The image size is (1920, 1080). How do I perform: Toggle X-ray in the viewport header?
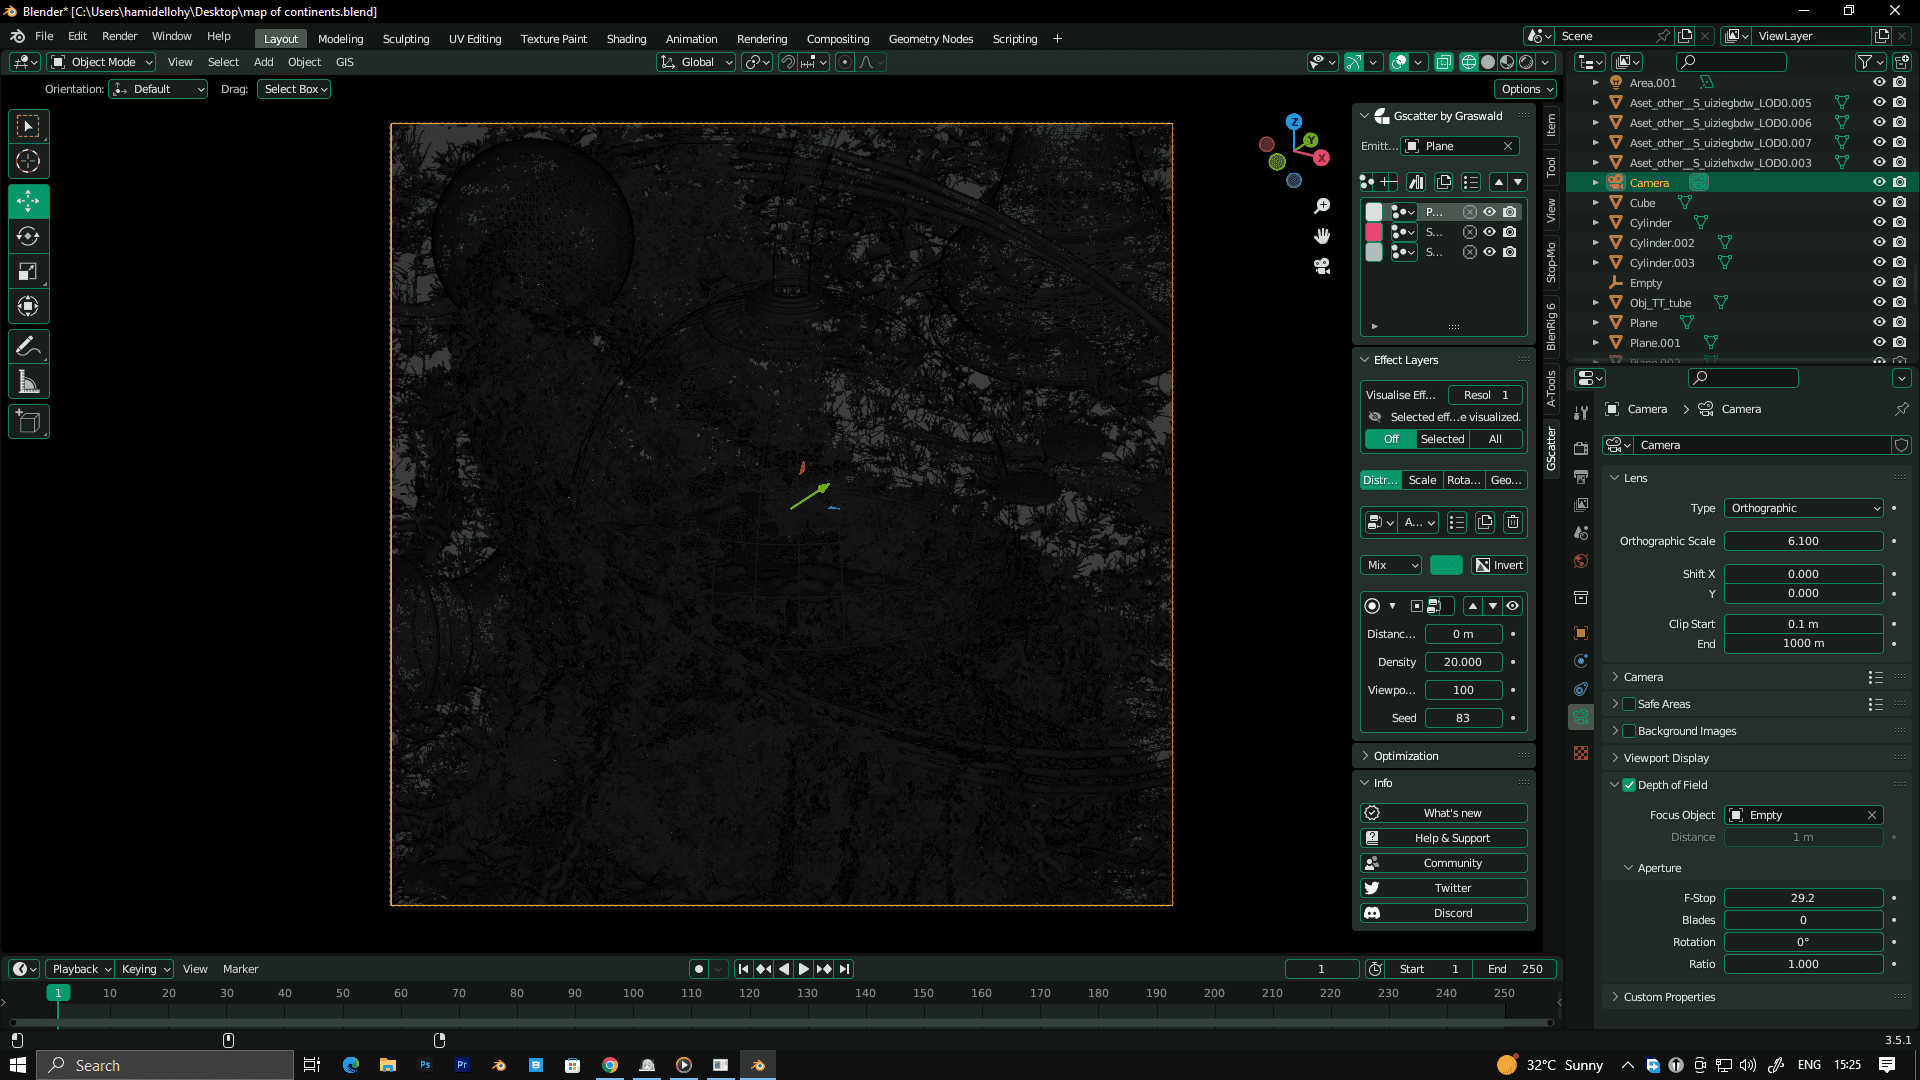point(1443,62)
